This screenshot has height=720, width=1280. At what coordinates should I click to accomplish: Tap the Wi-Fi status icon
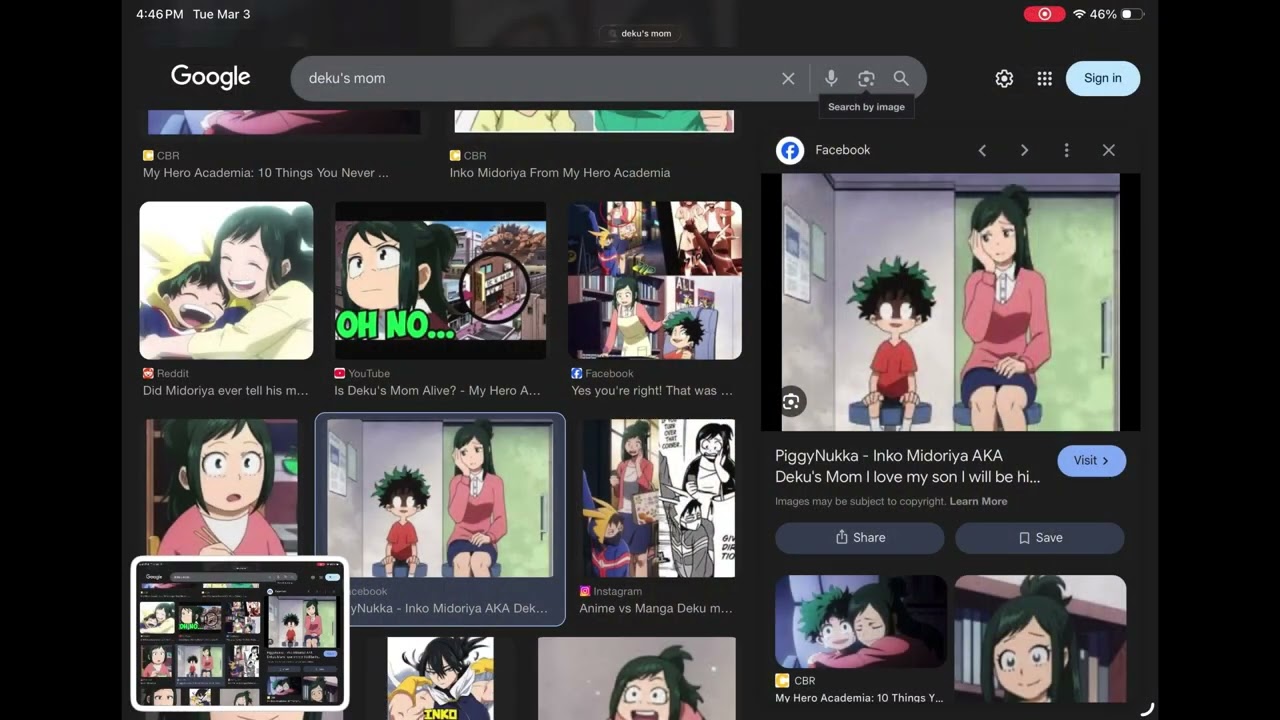click(1079, 14)
